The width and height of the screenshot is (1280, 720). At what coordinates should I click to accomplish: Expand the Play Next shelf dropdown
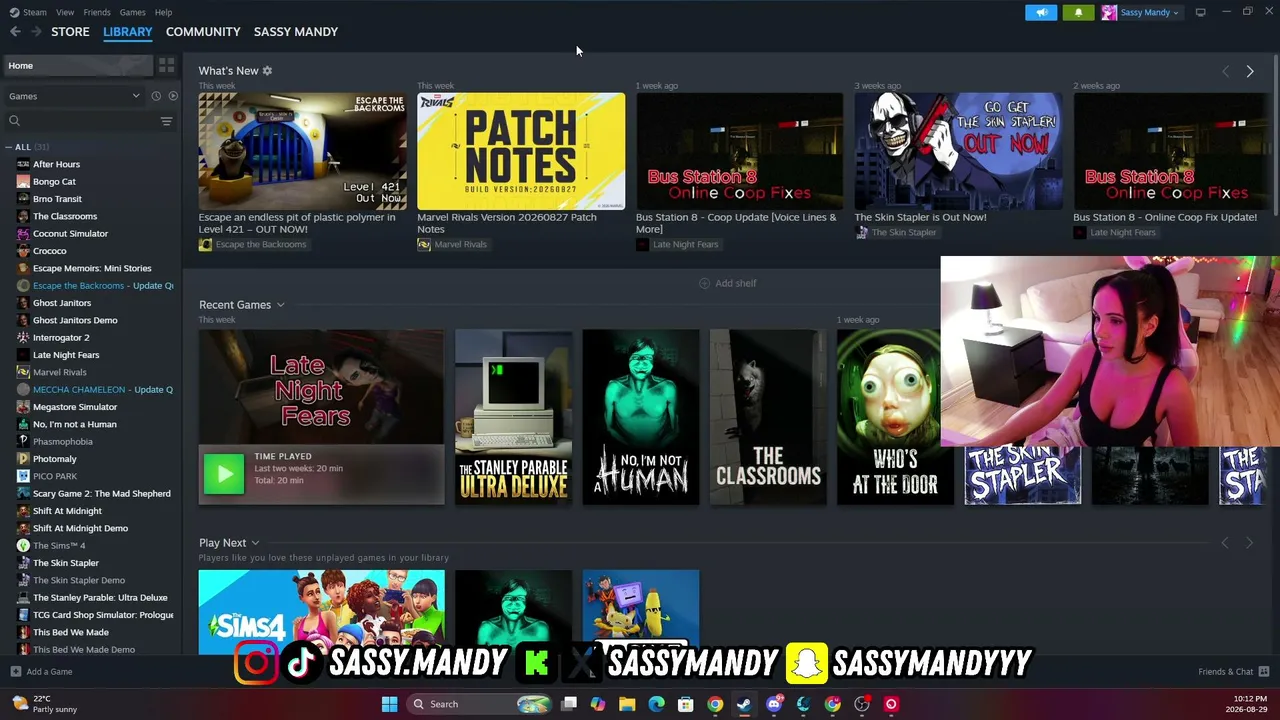(255, 543)
